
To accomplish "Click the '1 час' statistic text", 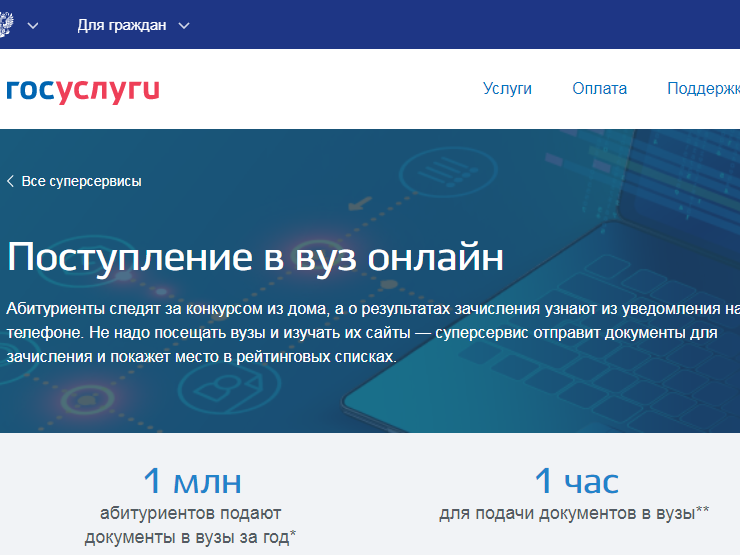I will pyautogui.click(x=576, y=481).
